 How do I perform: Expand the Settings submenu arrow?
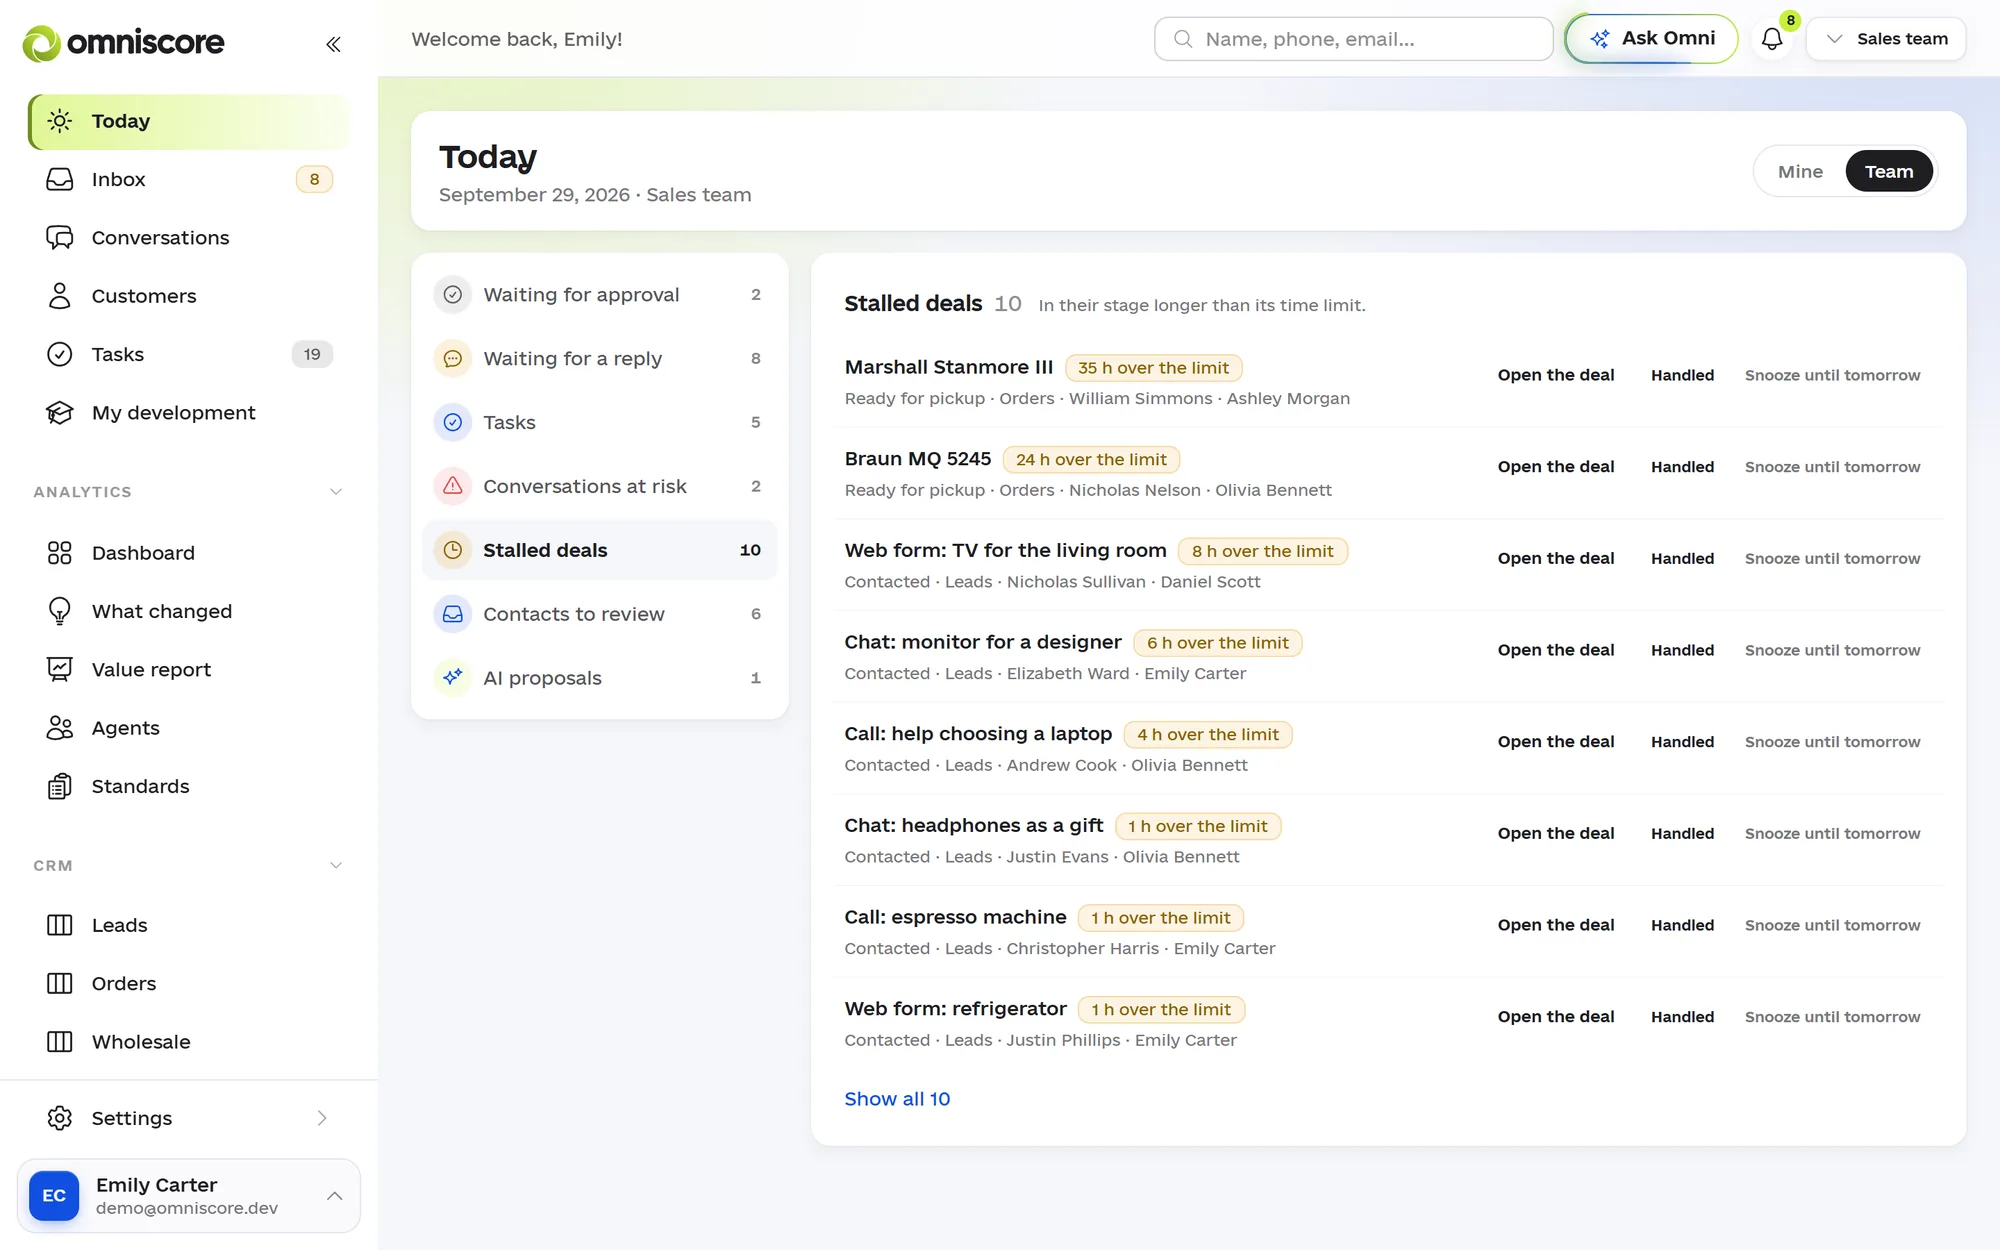point(322,1118)
